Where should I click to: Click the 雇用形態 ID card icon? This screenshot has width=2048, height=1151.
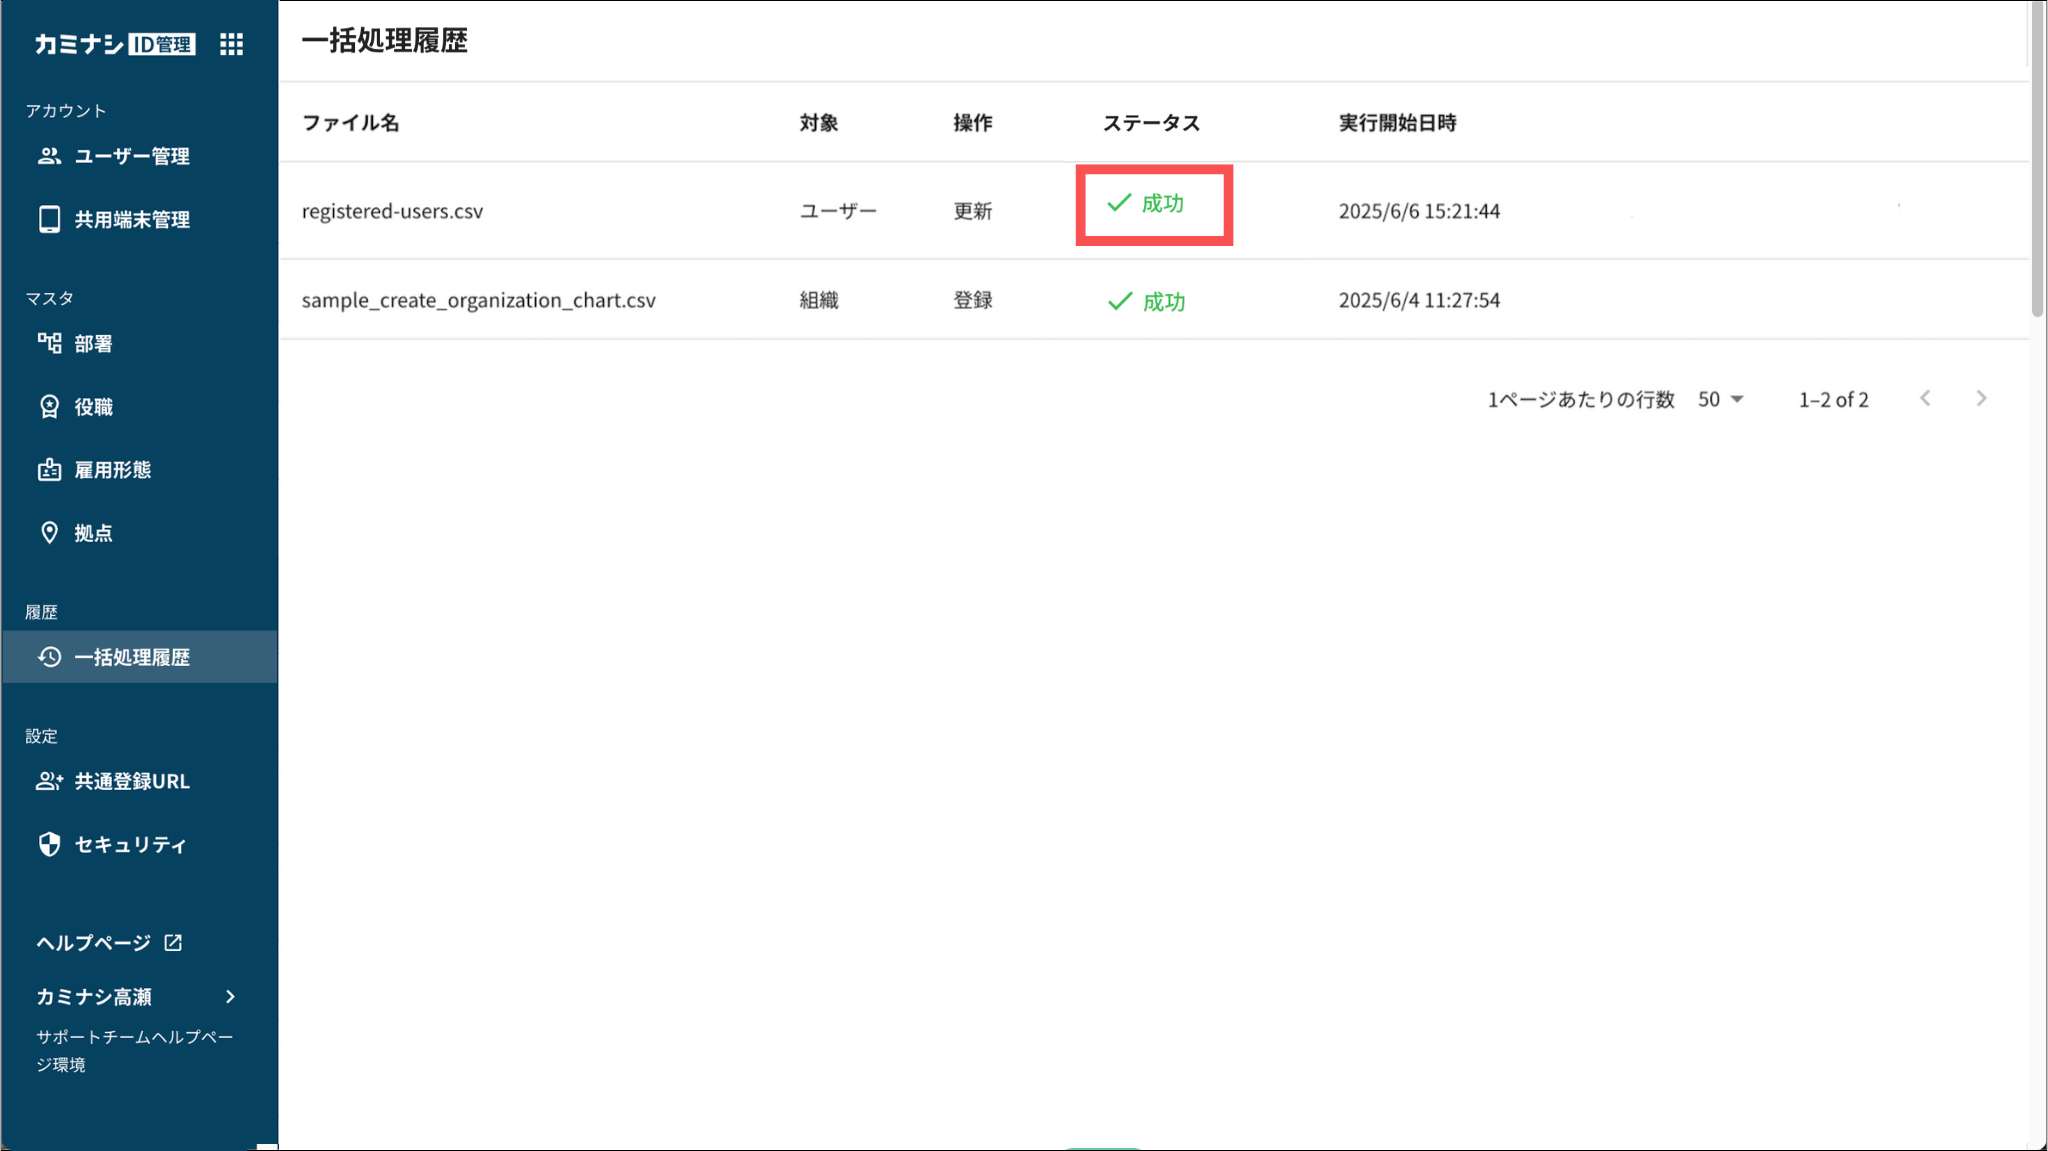(49, 469)
